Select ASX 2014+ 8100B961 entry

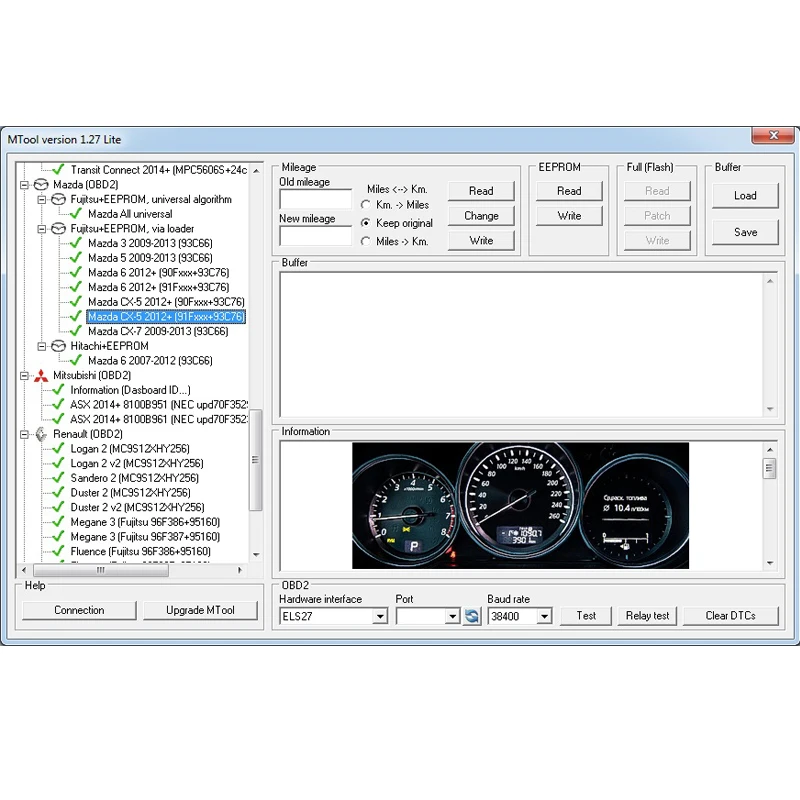click(159, 419)
